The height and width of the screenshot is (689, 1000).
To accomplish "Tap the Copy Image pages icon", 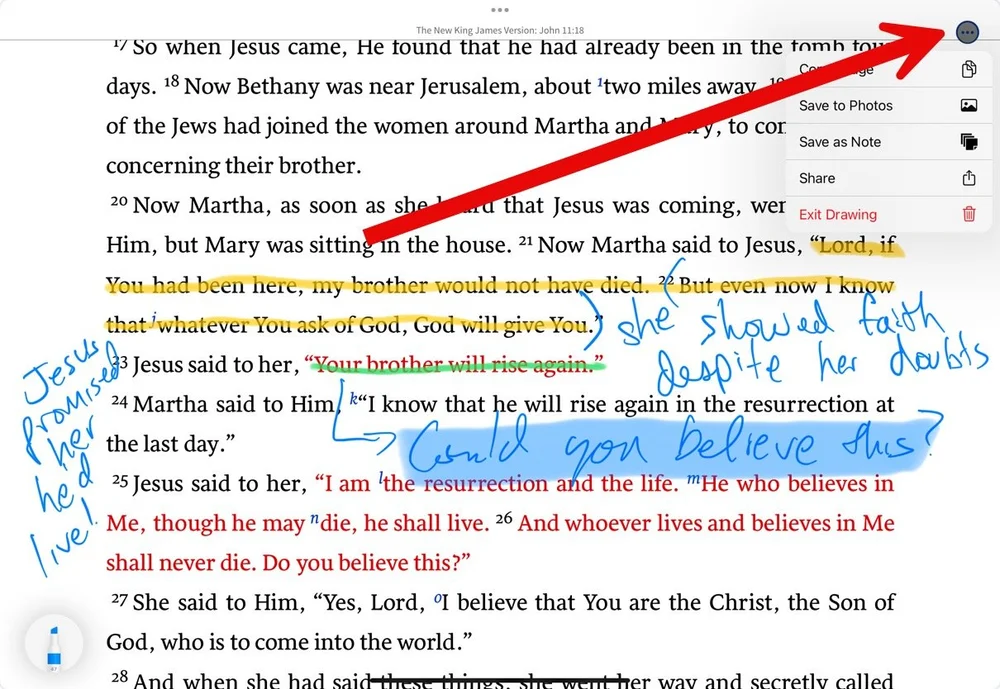I will click(969, 69).
